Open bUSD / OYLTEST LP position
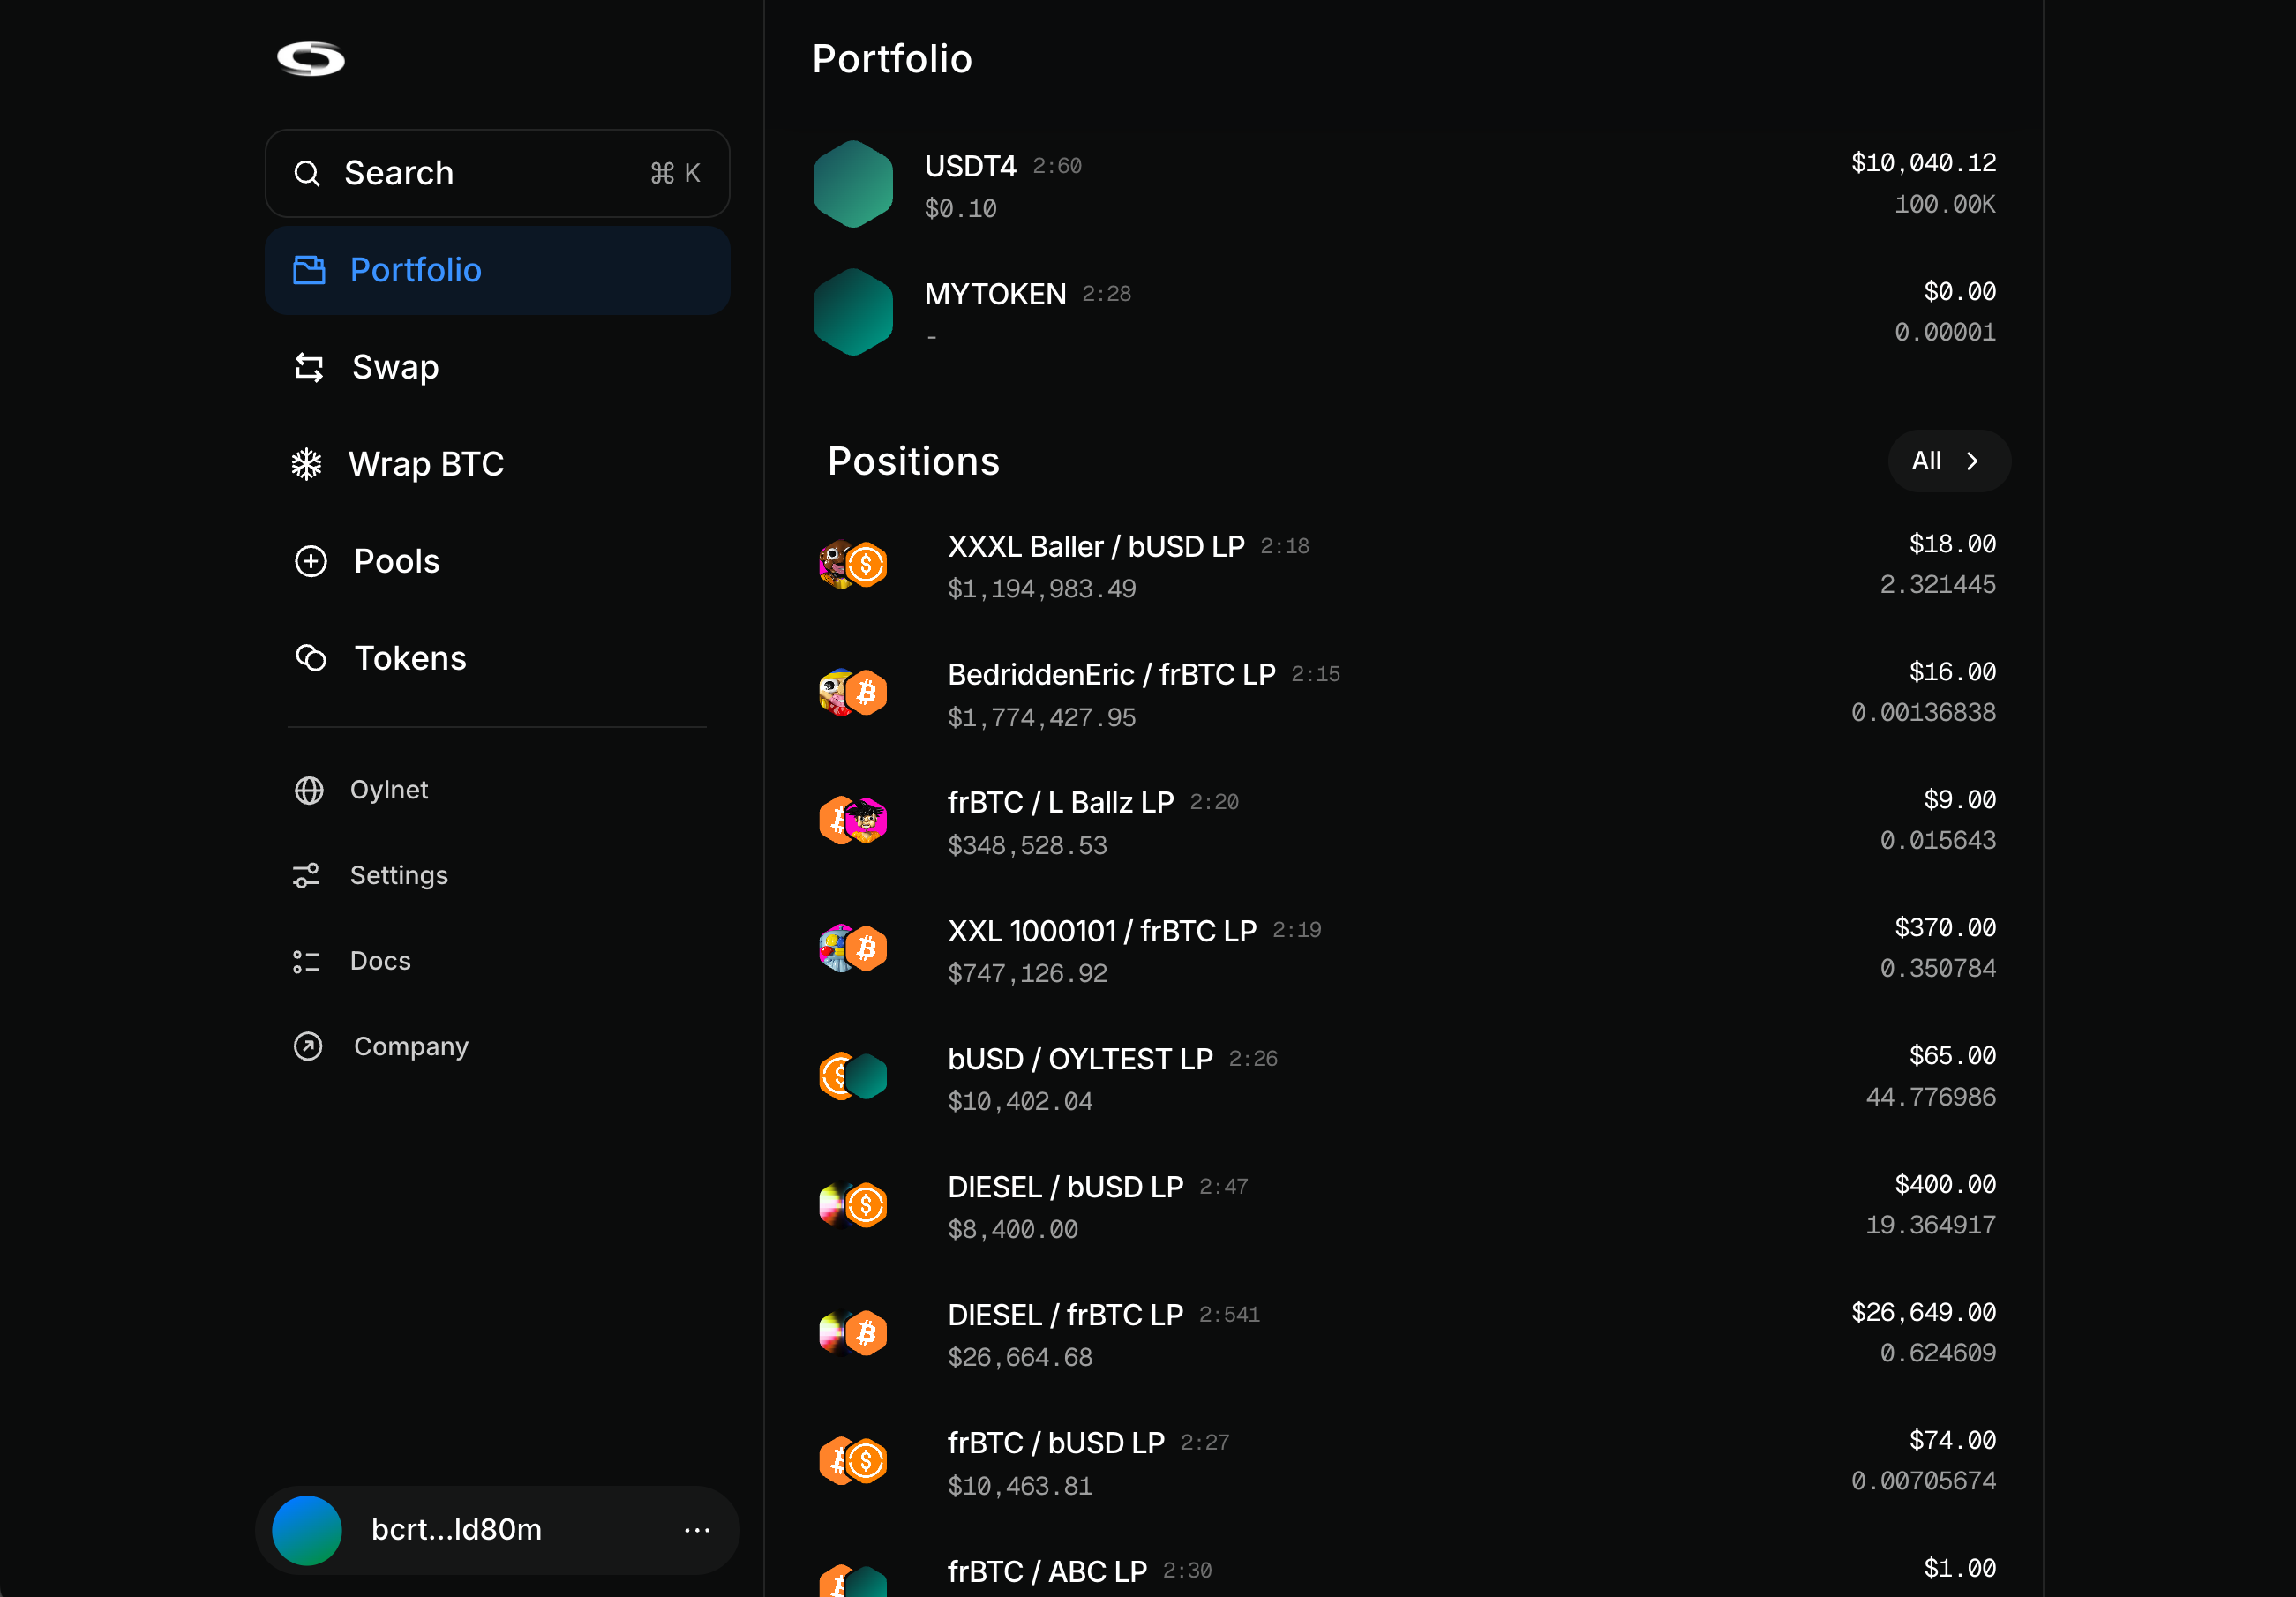 coord(1080,1059)
